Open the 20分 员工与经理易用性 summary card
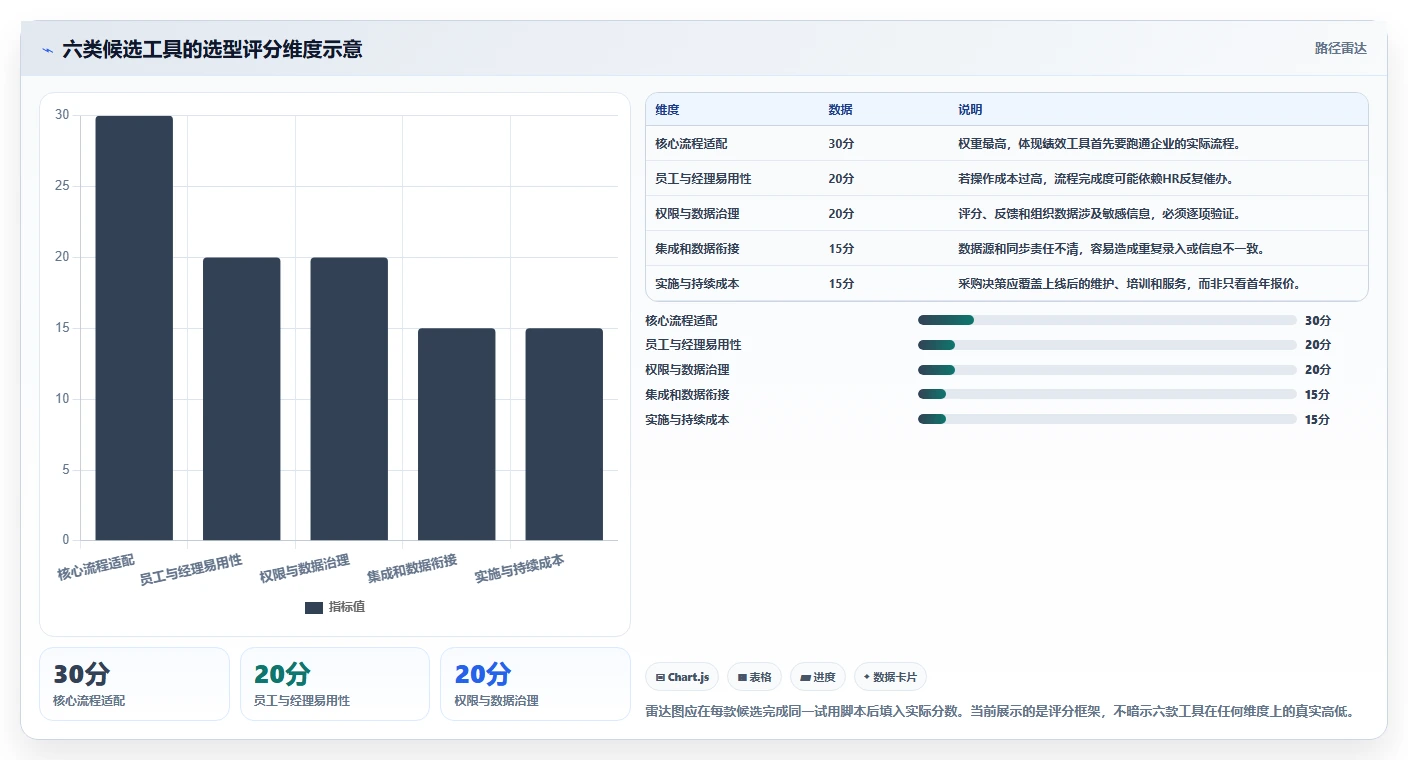1408x760 pixels. click(335, 684)
